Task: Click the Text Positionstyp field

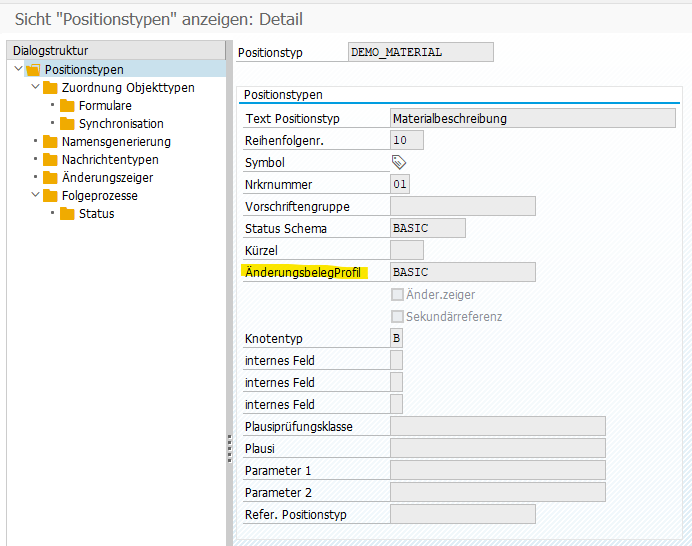Action: pyautogui.click(x=532, y=118)
